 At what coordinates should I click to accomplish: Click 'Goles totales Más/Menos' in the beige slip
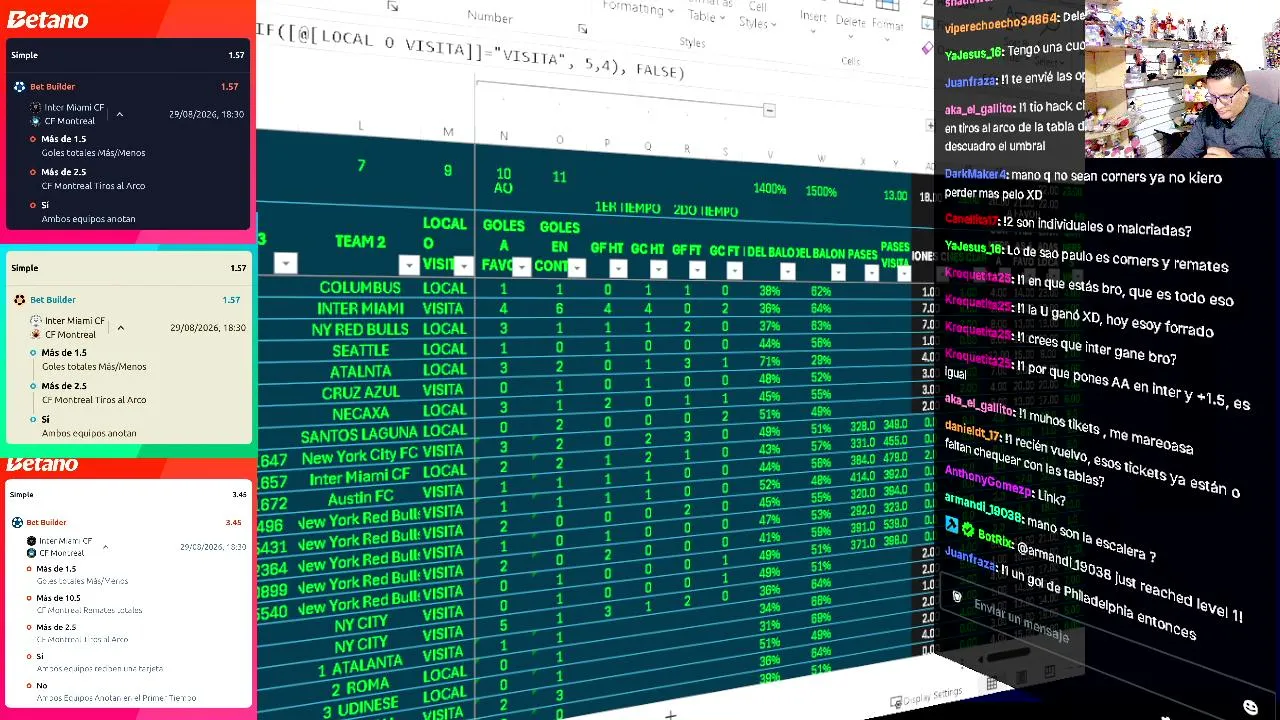[94, 366]
